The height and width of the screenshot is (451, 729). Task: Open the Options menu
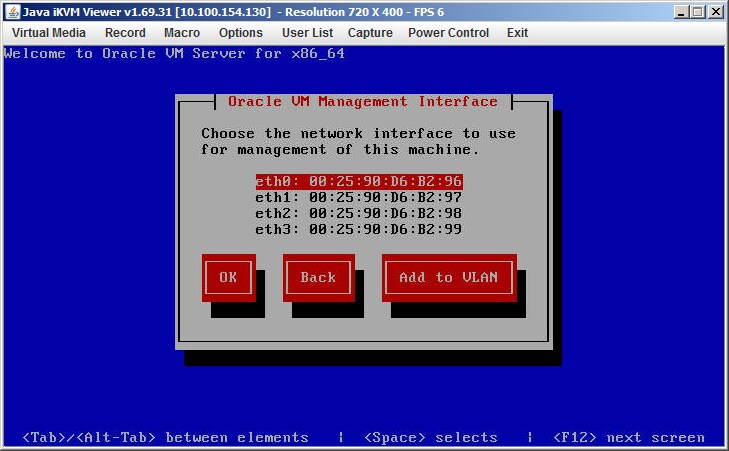pyautogui.click(x=240, y=33)
